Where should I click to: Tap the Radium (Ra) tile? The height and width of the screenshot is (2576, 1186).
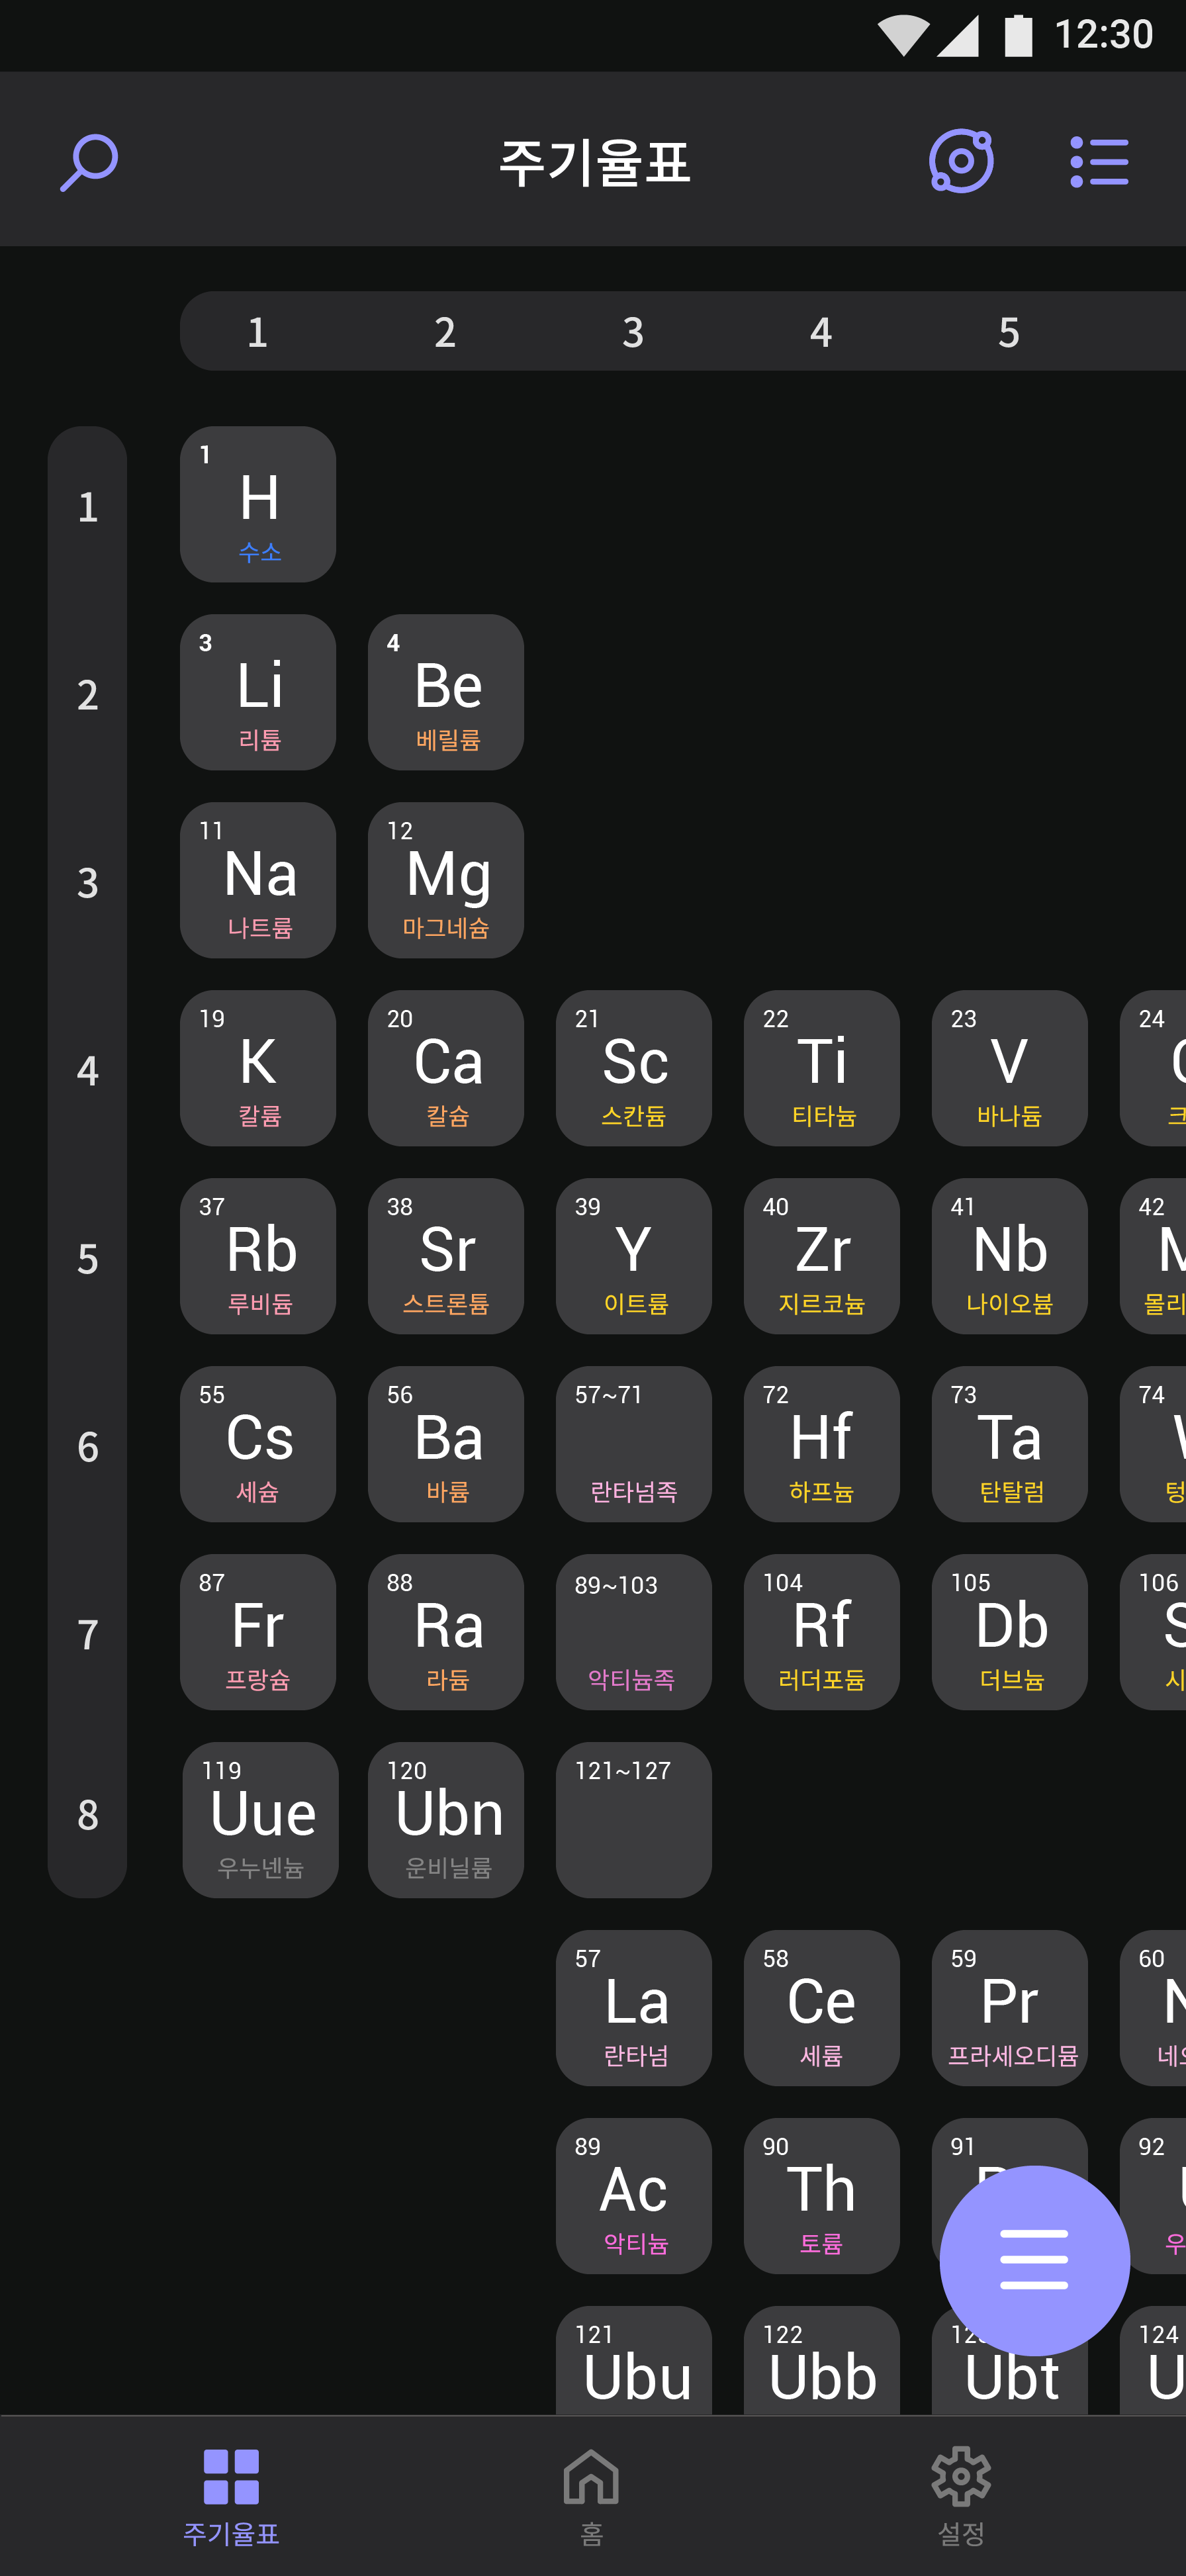click(446, 1632)
